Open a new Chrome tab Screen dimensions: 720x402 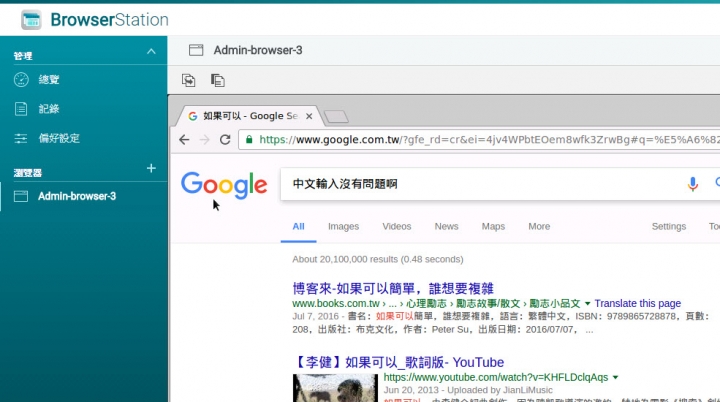pyautogui.click(x=336, y=117)
